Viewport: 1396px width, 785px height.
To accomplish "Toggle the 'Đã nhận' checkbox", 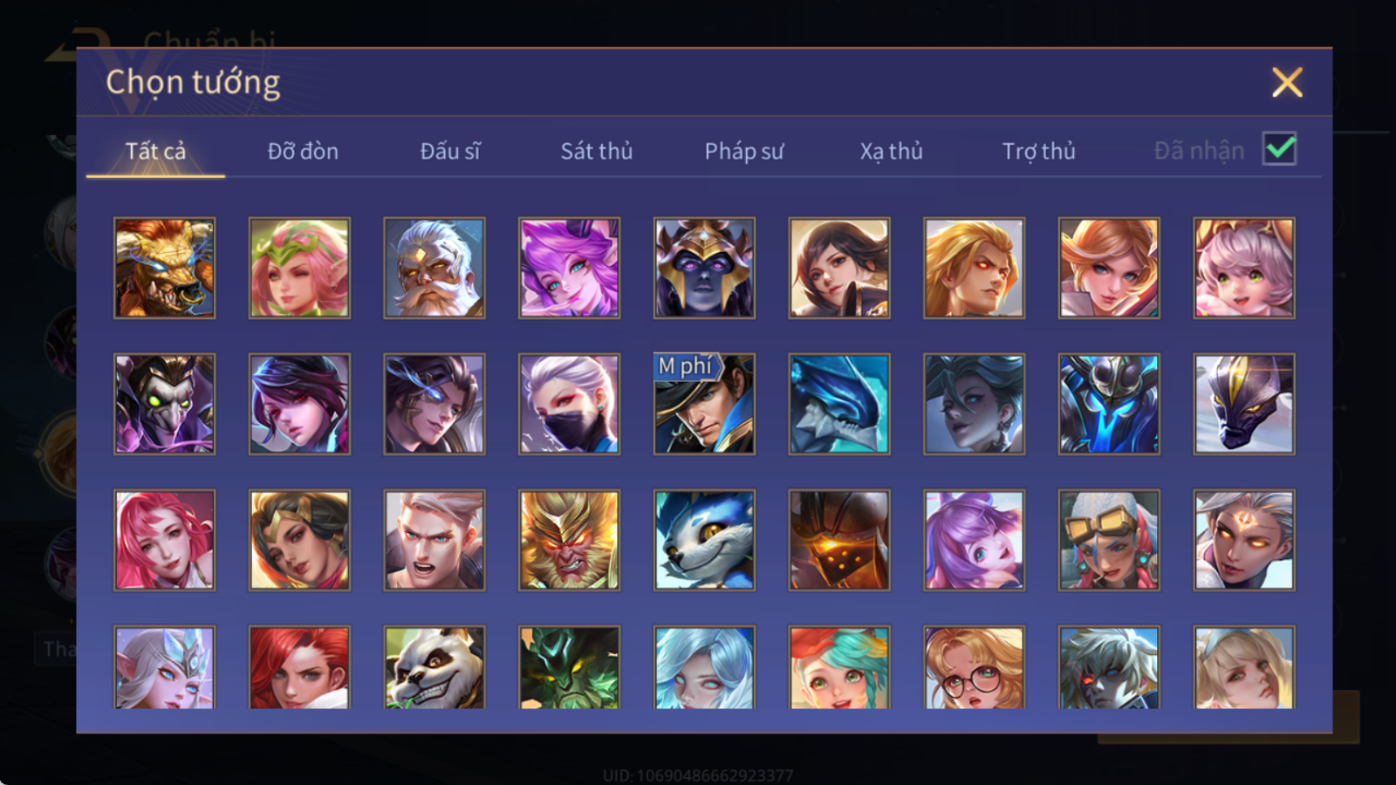I will (x=1279, y=149).
